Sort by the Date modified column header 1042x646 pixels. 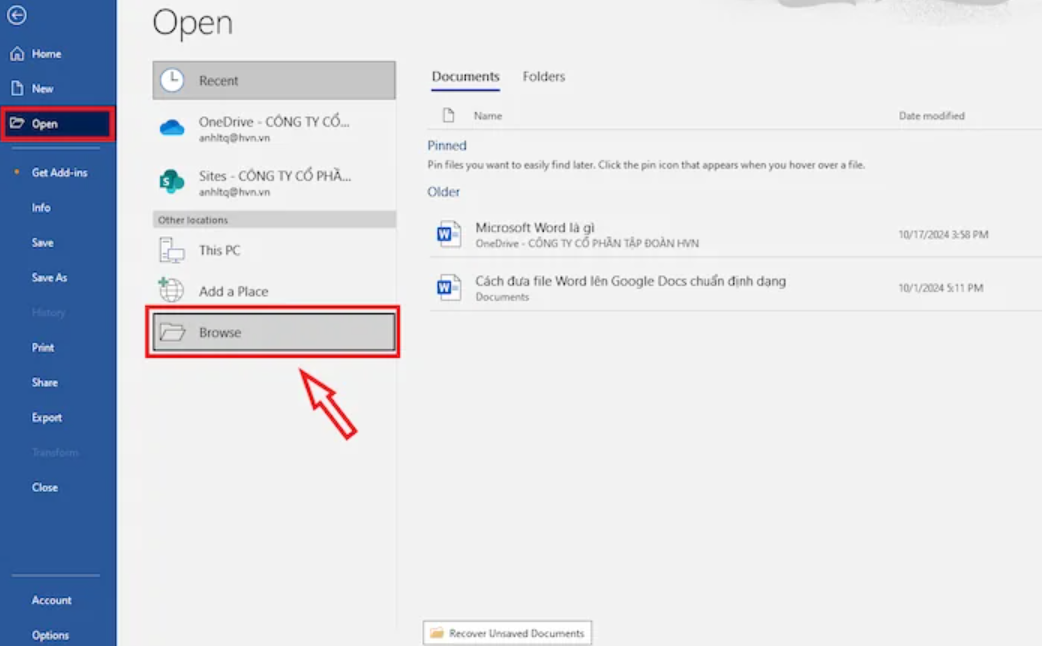point(932,116)
